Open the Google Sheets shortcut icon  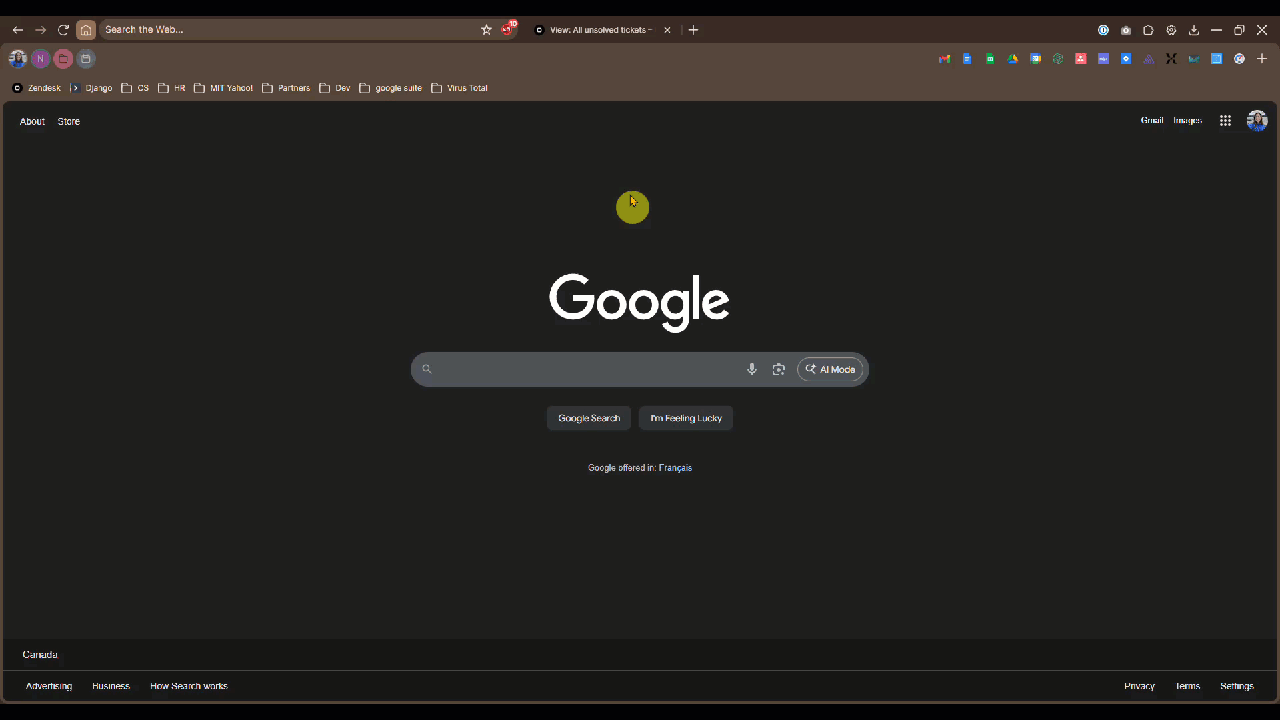point(990,59)
